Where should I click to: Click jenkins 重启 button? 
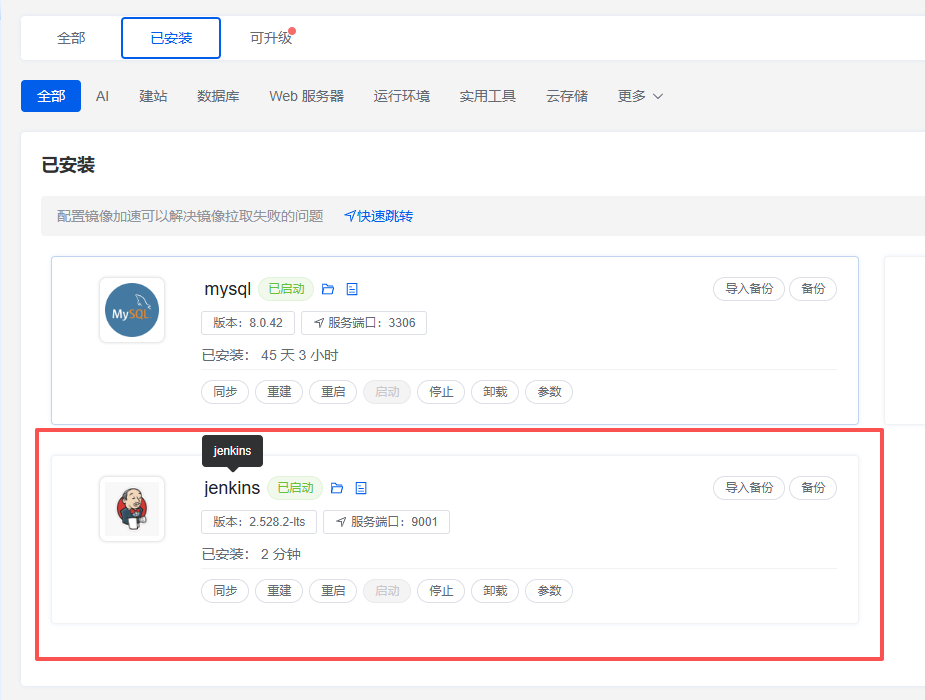click(333, 591)
